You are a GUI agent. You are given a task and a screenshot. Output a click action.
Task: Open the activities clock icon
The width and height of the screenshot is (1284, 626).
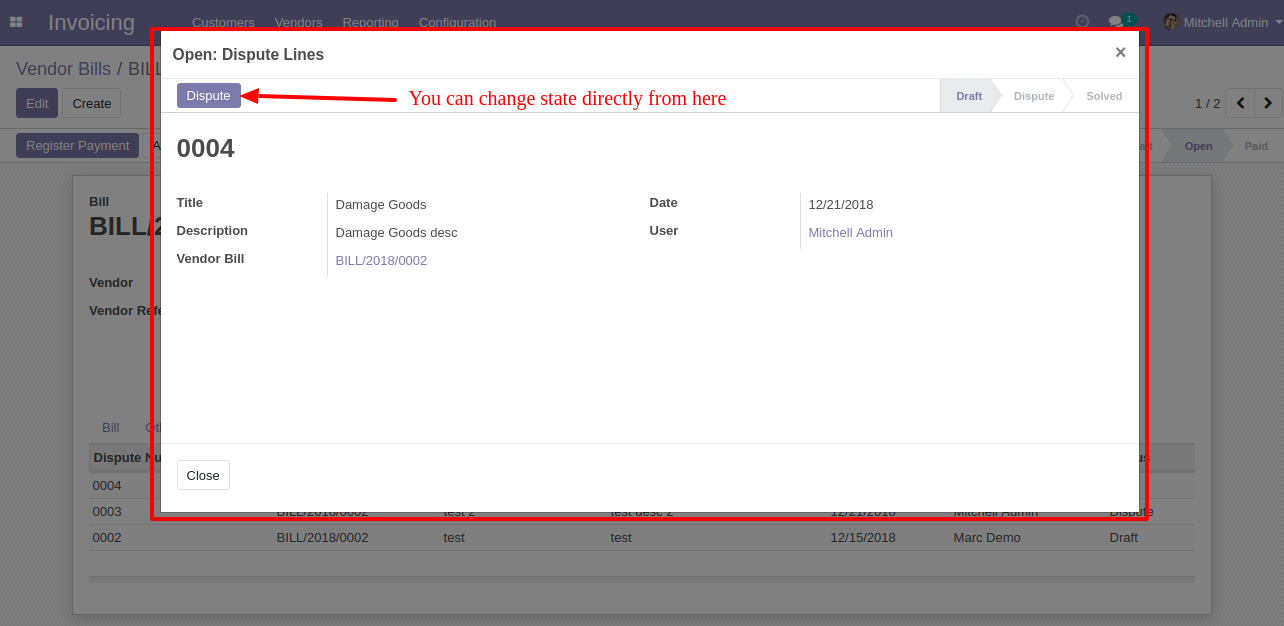click(x=1082, y=21)
